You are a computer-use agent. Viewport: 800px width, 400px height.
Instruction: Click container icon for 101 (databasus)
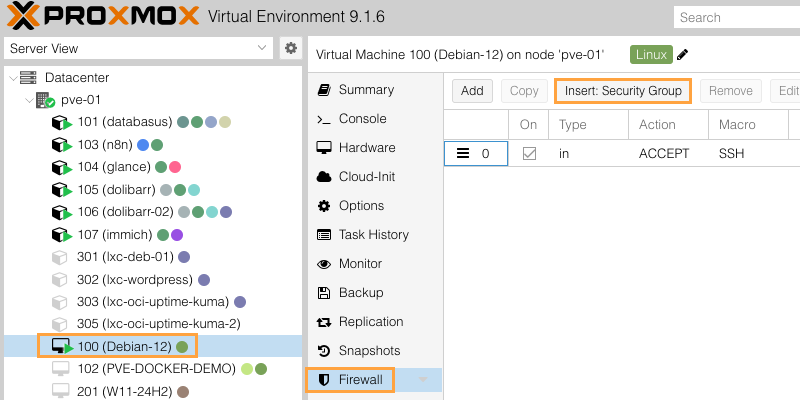tap(62, 122)
